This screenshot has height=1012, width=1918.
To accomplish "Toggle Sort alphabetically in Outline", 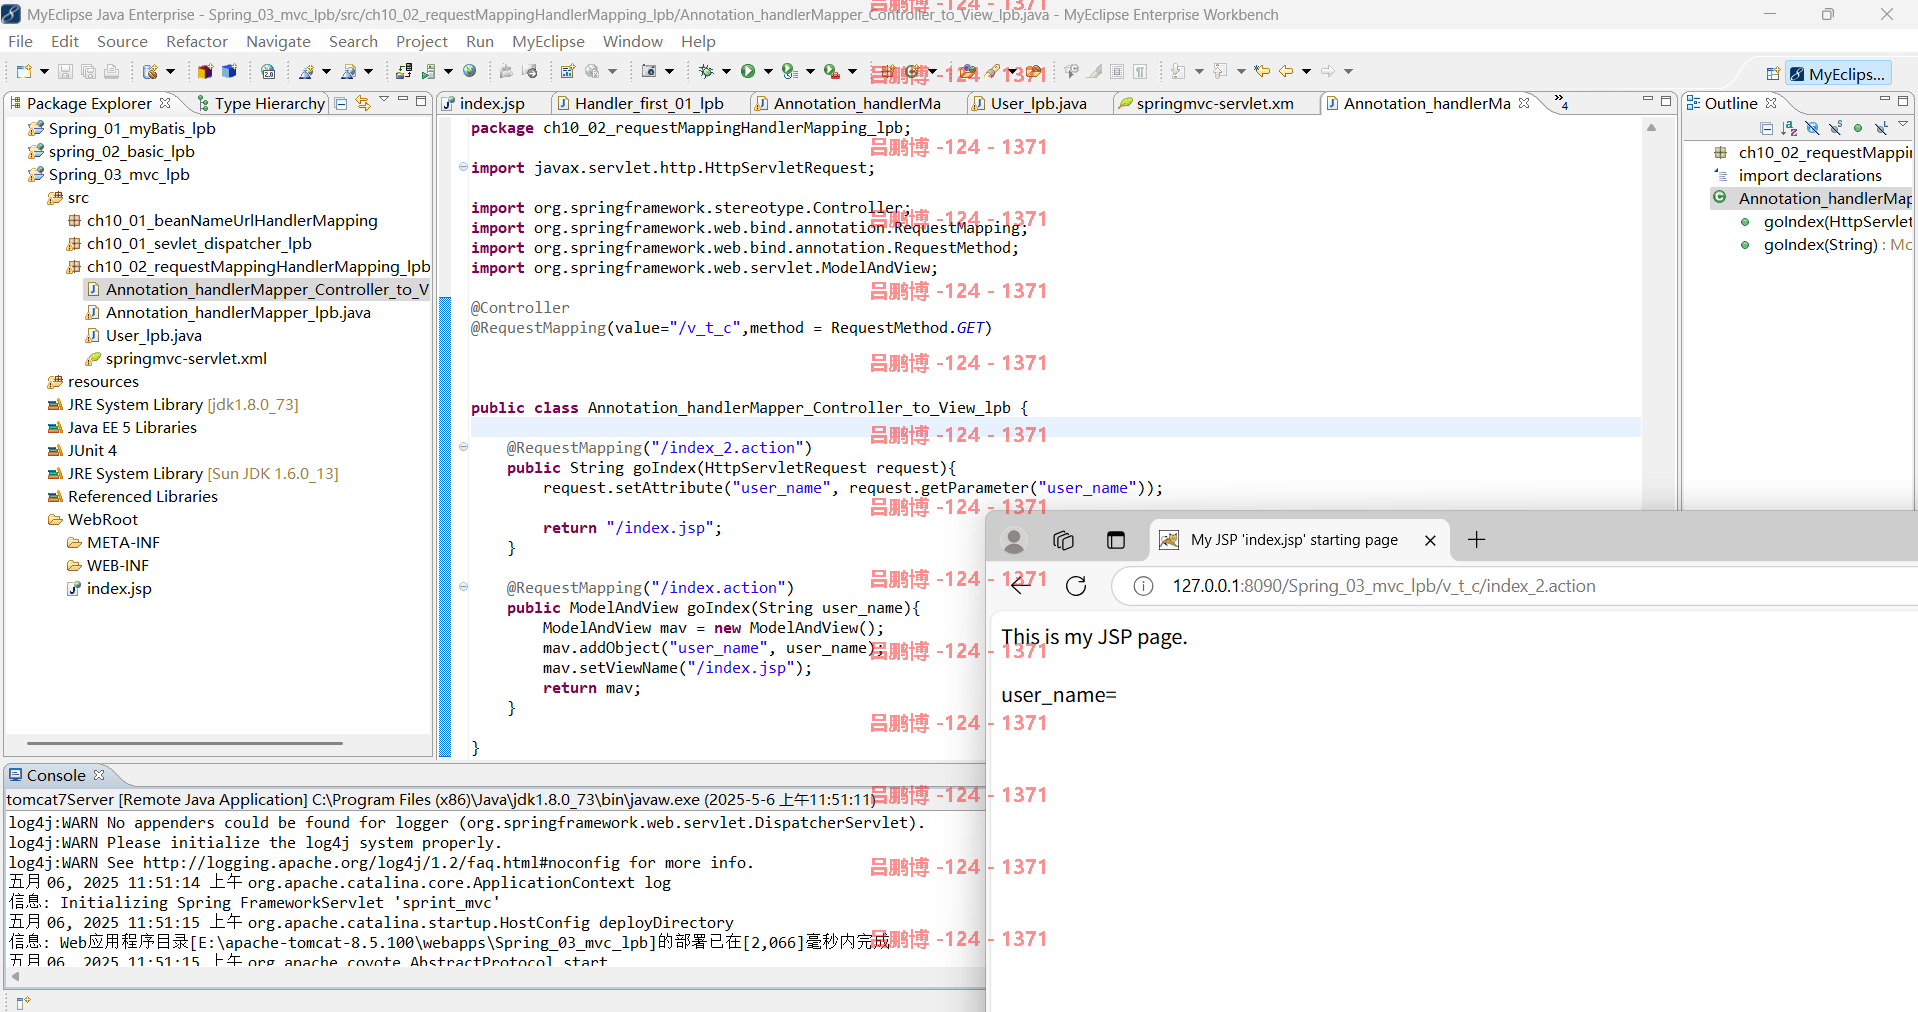I will 1789,128.
